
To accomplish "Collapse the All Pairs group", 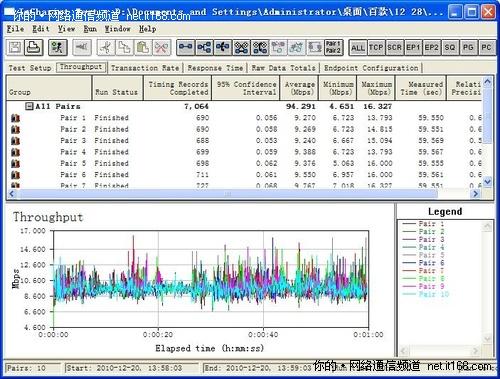I will [29, 106].
